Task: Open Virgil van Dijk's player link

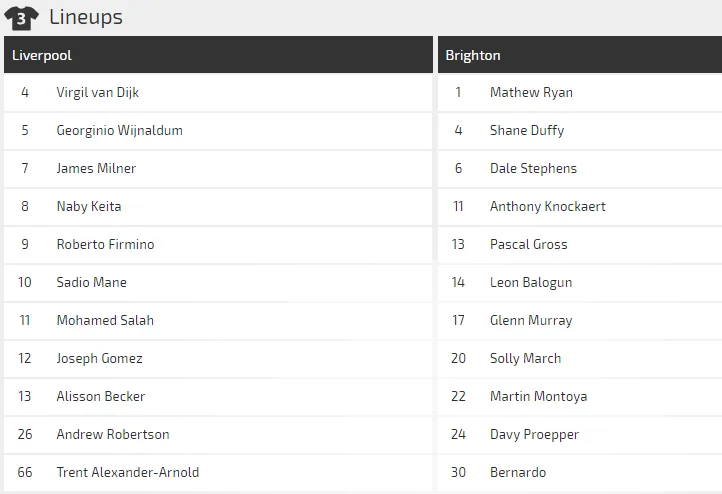Action: point(97,92)
